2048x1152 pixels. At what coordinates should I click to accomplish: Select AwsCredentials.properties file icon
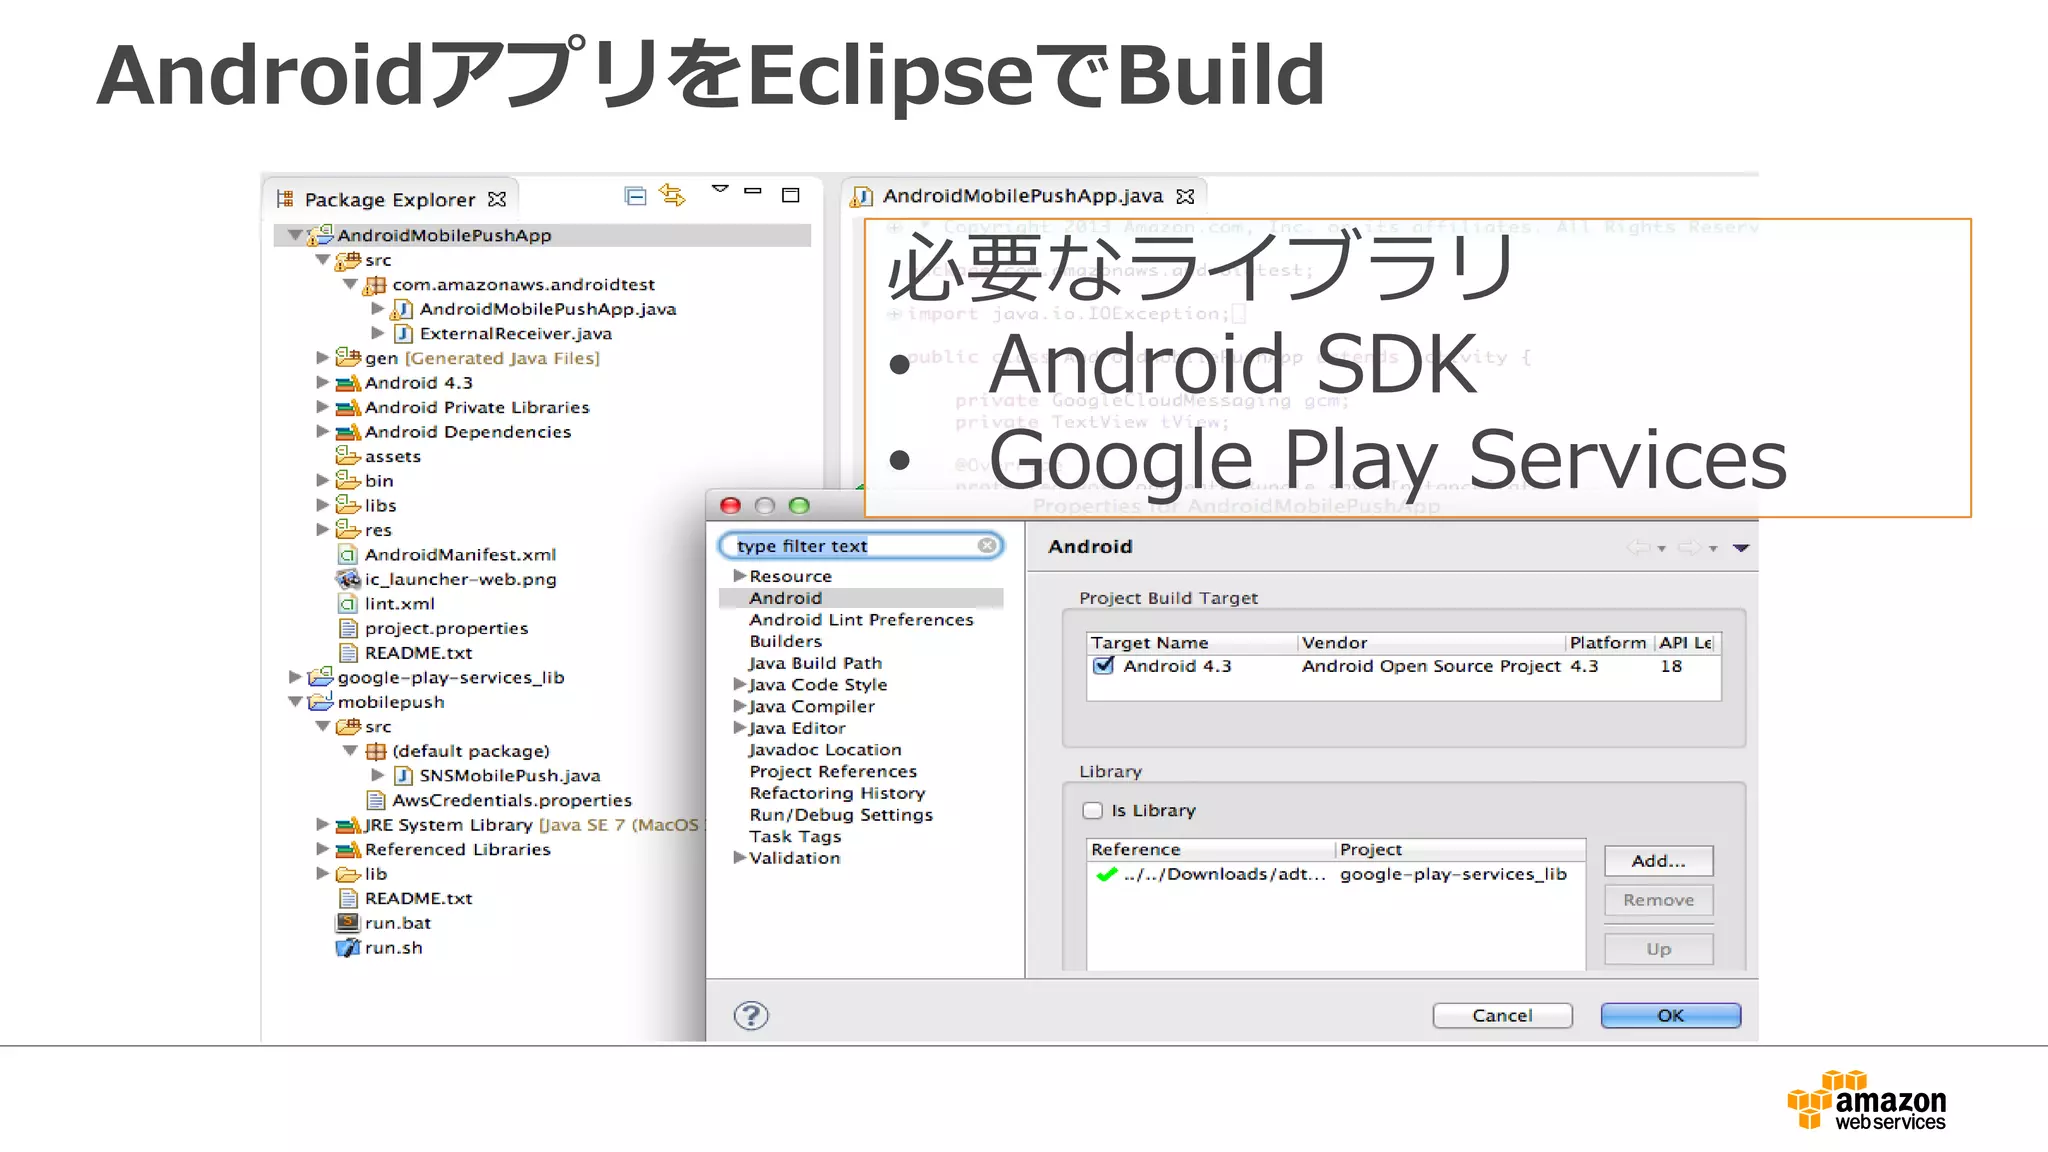point(376,800)
